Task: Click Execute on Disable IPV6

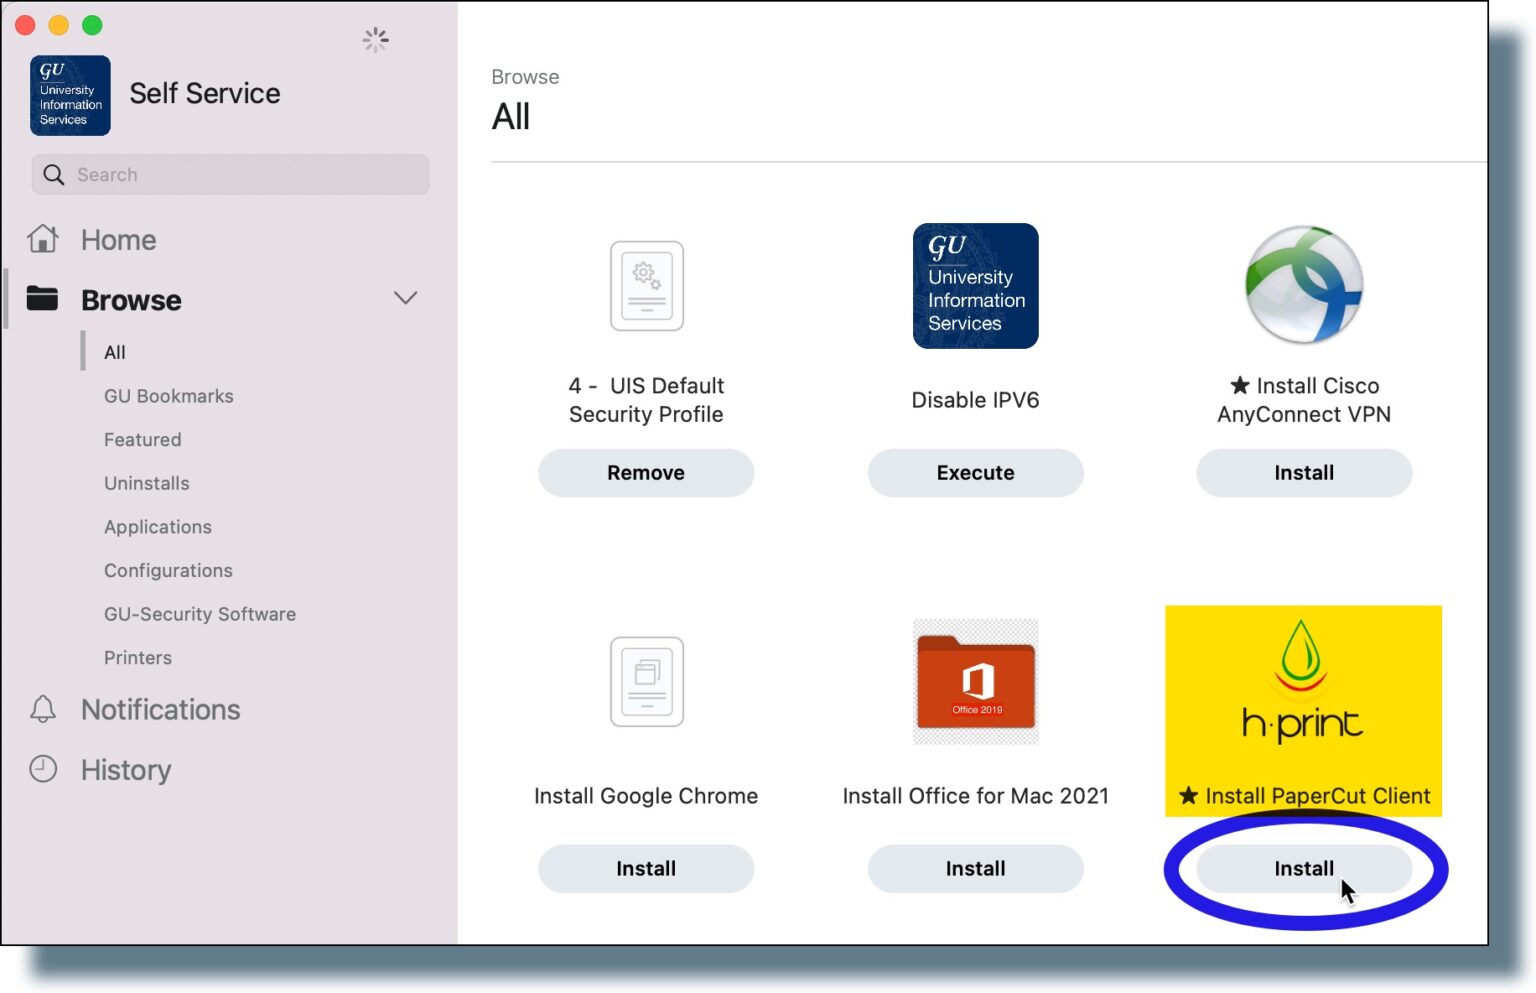Action: point(975,472)
